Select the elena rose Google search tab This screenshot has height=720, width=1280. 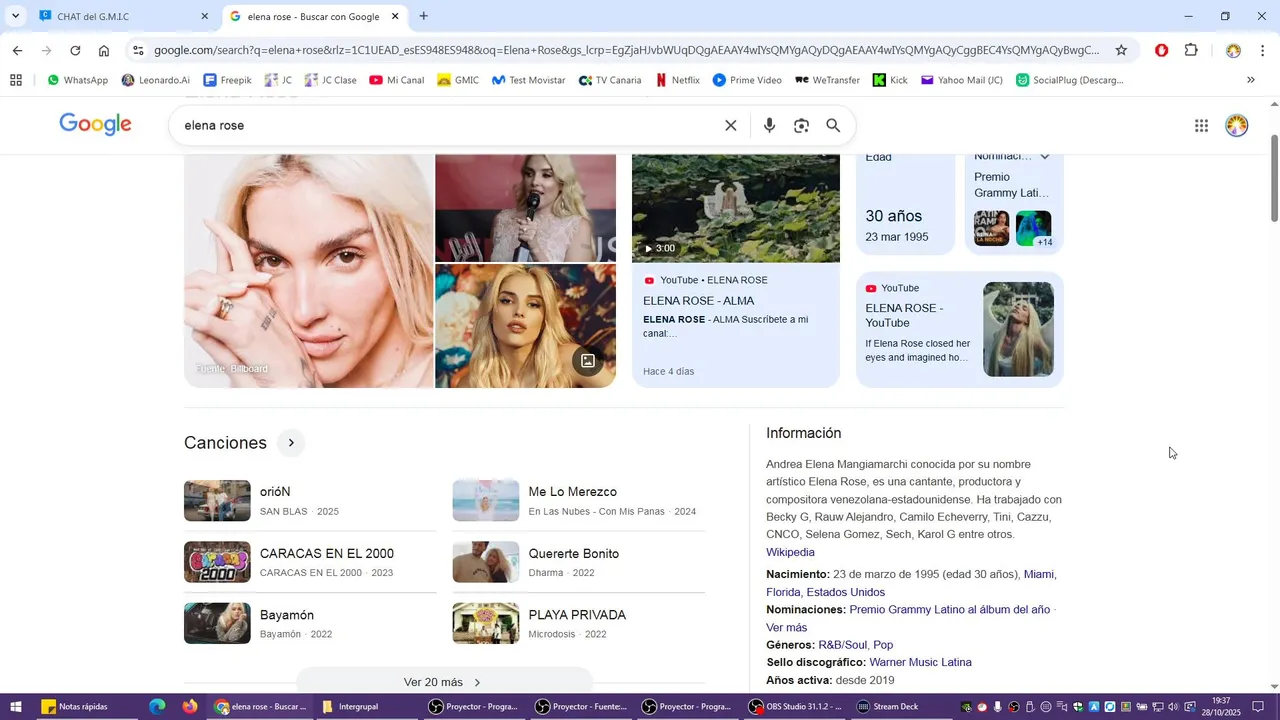coord(315,16)
